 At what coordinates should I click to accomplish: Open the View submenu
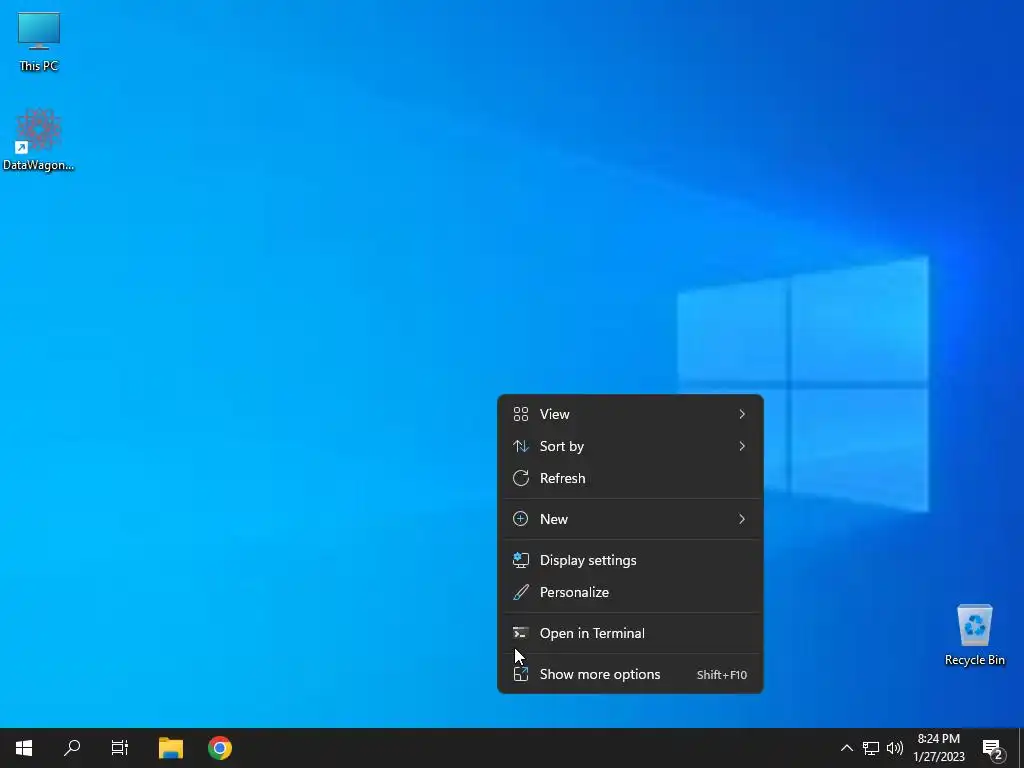[630, 414]
